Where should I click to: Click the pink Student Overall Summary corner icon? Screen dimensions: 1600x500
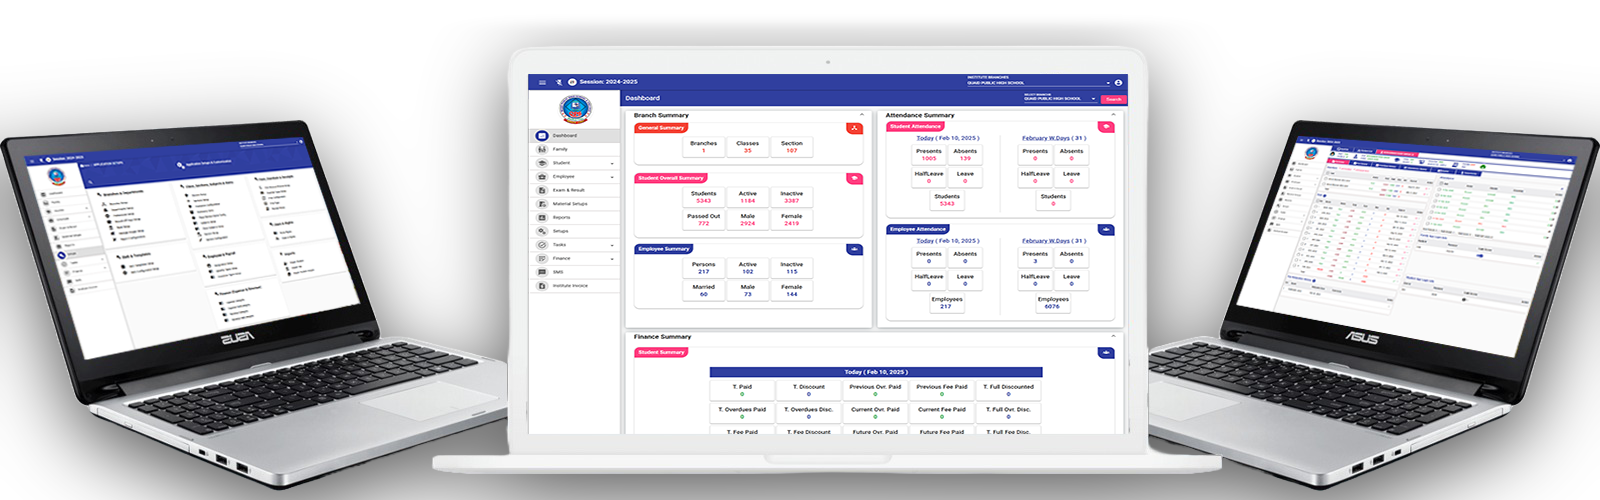pyautogui.click(x=854, y=178)
